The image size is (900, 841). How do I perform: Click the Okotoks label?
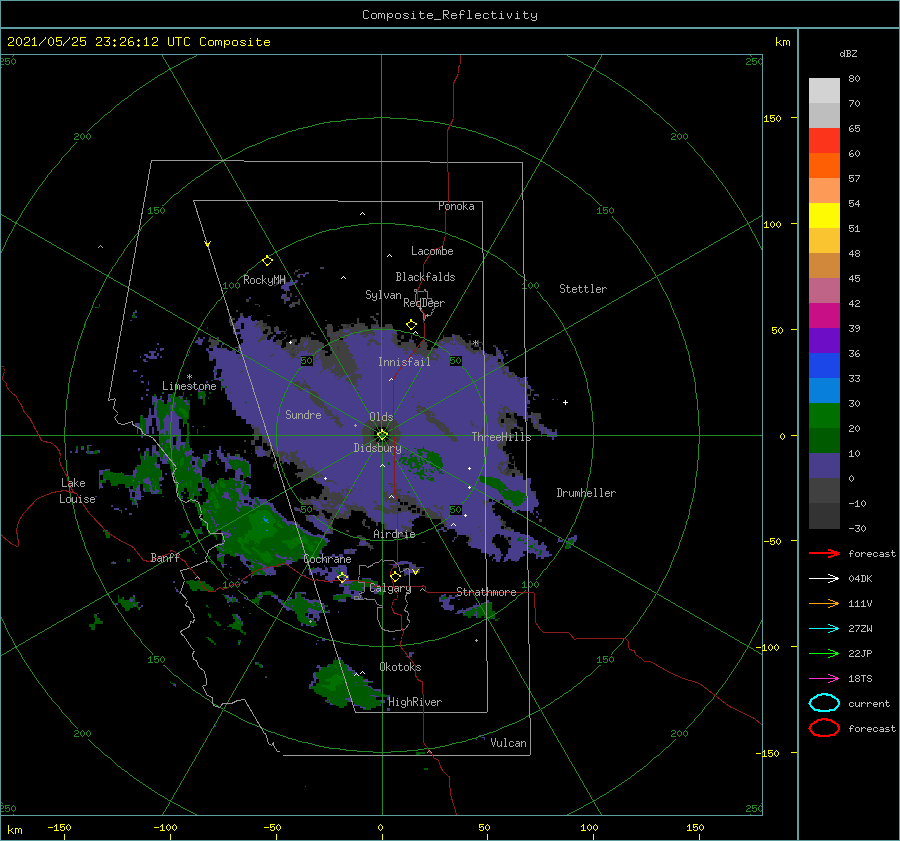click(x=400, y=667)
